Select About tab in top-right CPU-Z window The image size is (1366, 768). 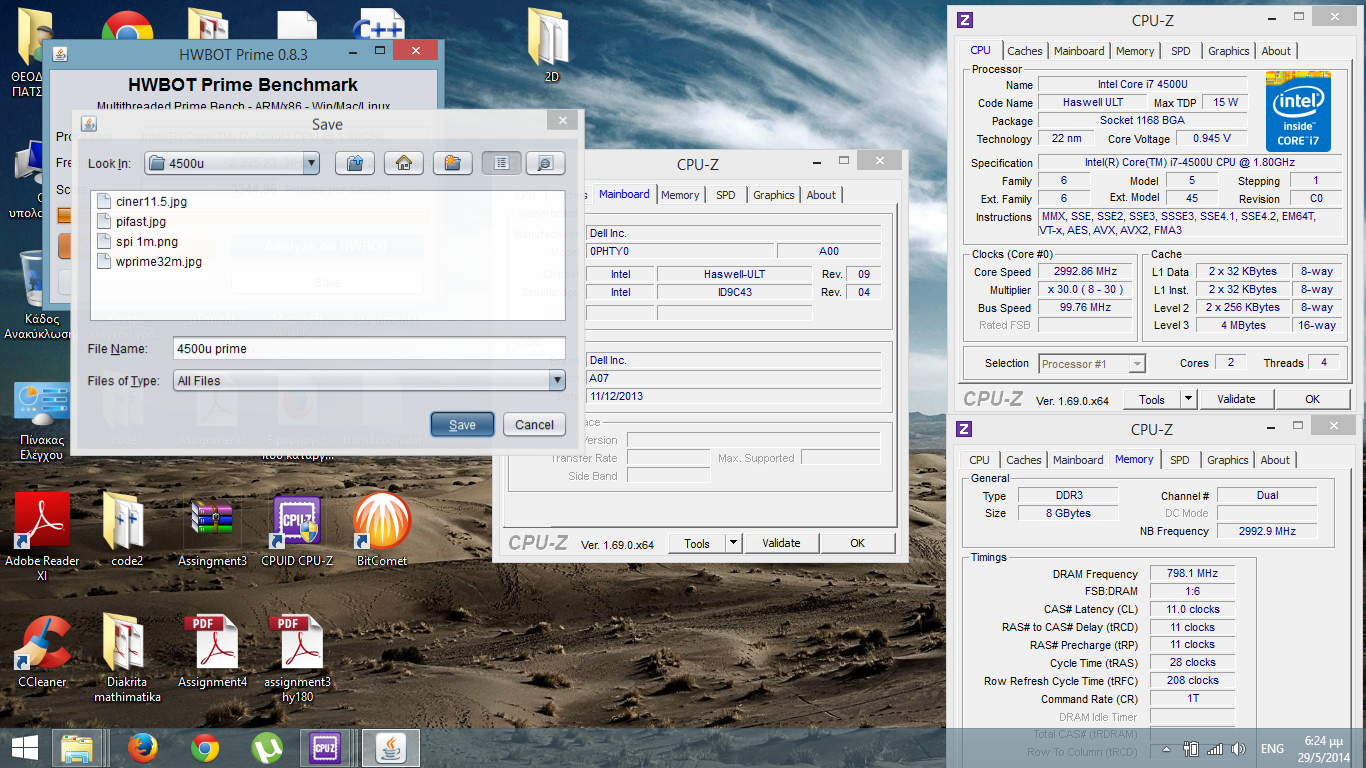(x=1276, y=51)
